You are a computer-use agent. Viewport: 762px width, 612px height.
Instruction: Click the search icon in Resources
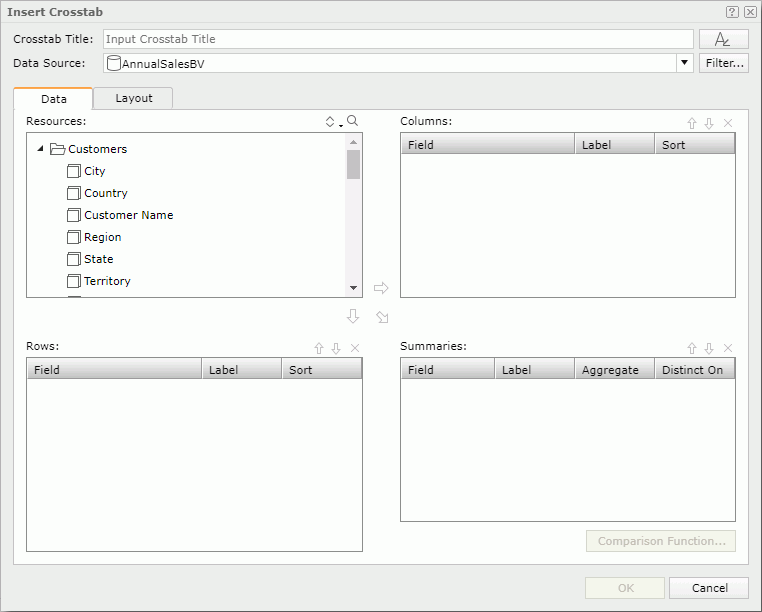[352, 121]
